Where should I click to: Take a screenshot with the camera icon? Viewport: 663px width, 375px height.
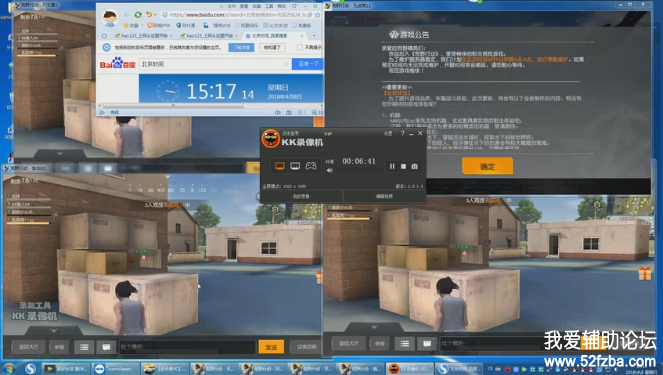coord(415,167)
